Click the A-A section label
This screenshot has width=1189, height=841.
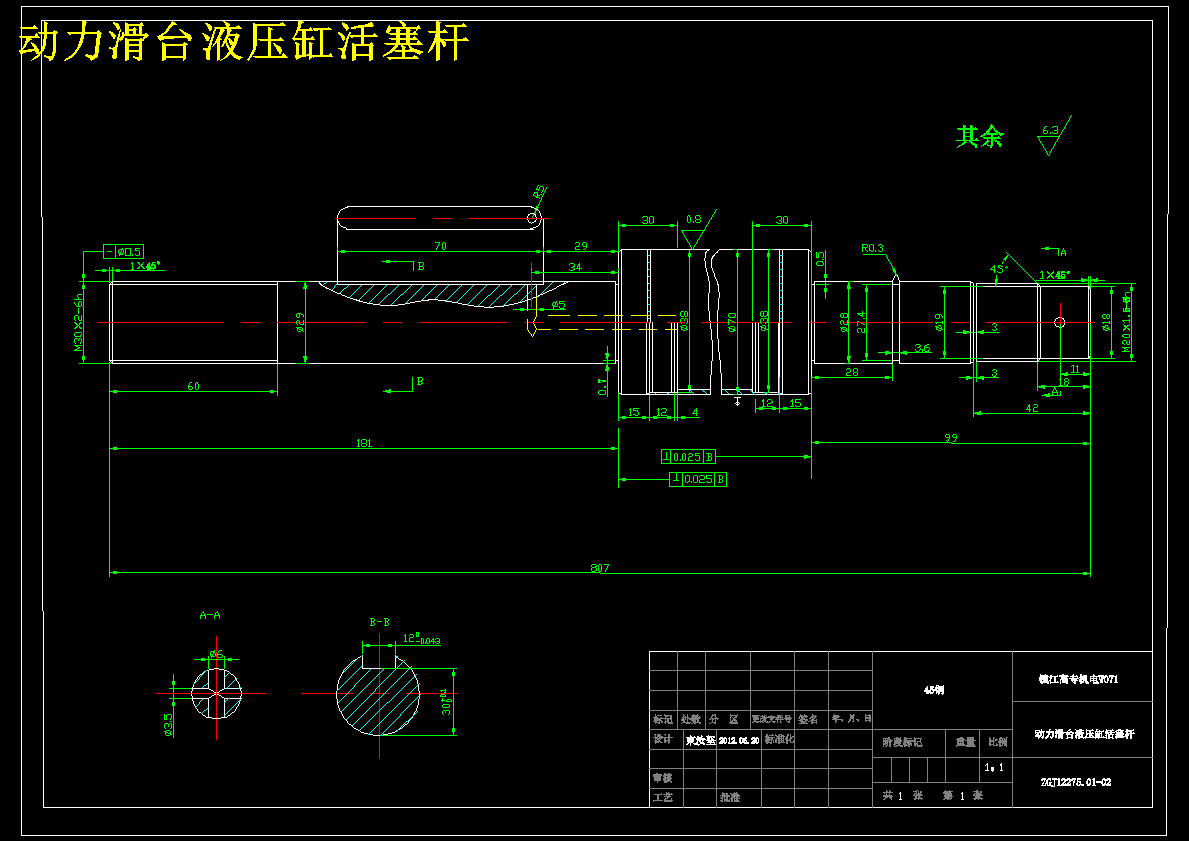tap(210, 616)
